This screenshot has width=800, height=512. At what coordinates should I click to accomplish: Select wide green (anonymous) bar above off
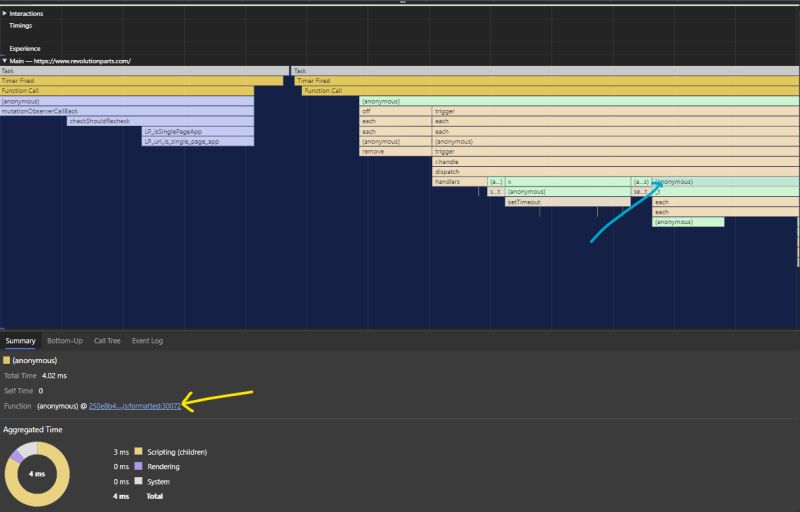tap(579, 101)
